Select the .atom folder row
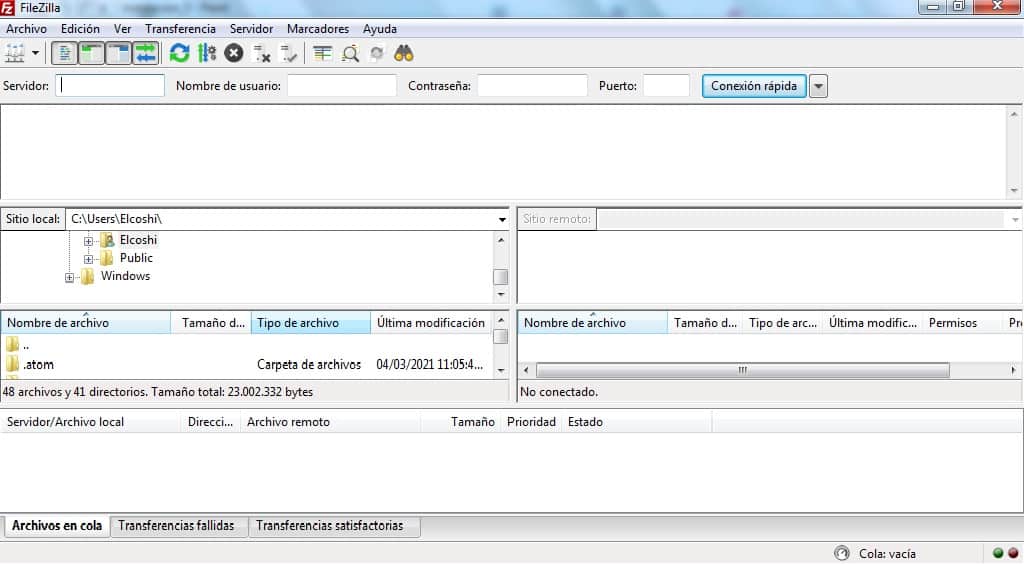This screenshot has width=1024, height=564. (x=246, y=364)
